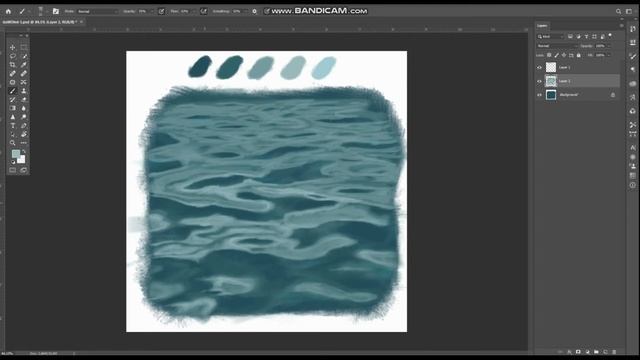Select the Brush tool in toolbar
Image resolution: width=640 pixels, height=360 pixels.
(x=13, y=91)
